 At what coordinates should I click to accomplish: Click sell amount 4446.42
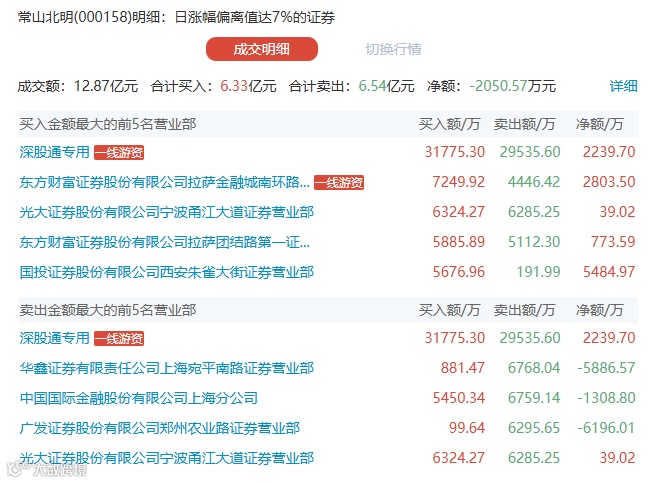534,182
